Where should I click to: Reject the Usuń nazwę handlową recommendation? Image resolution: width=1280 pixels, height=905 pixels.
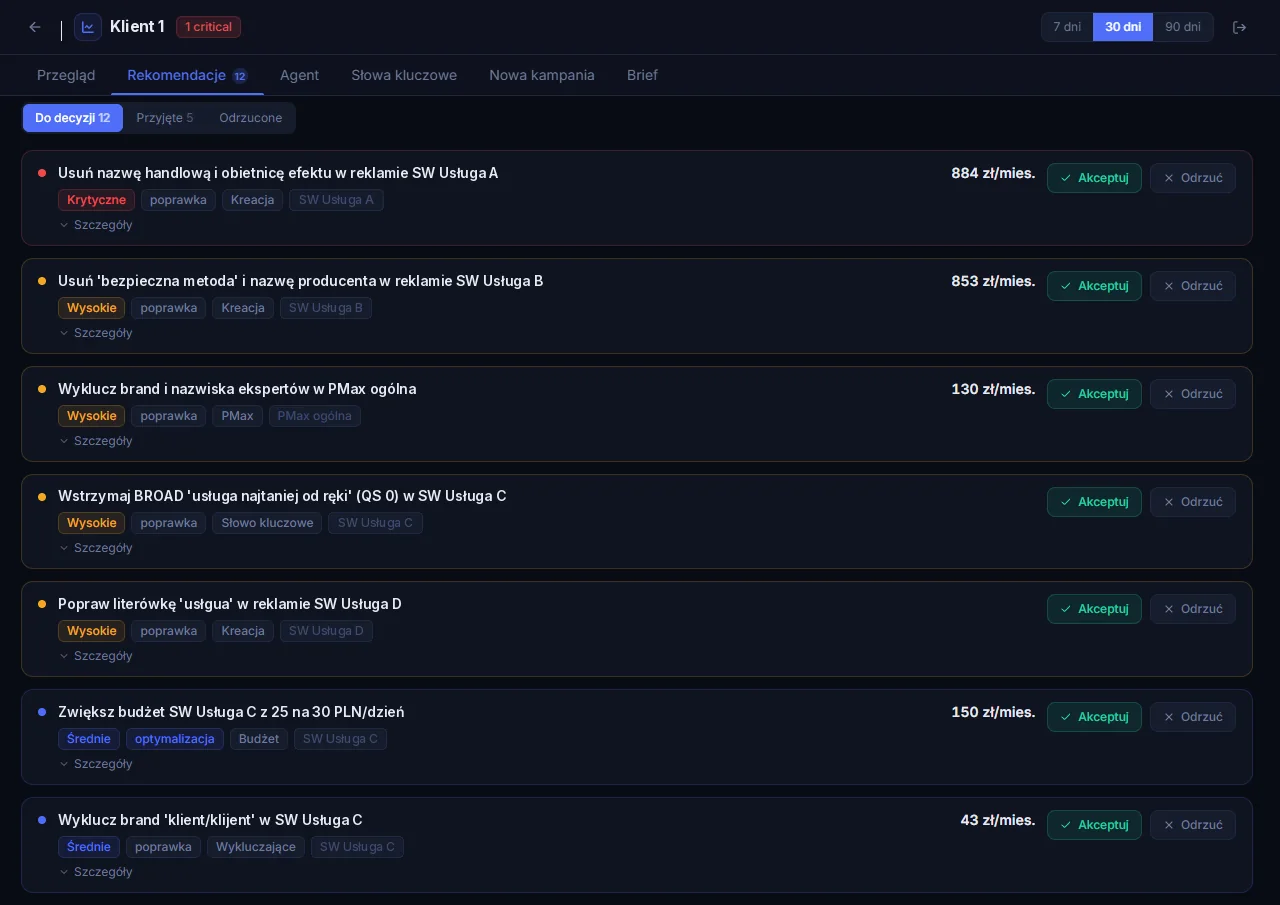(x=1192, y=178)
